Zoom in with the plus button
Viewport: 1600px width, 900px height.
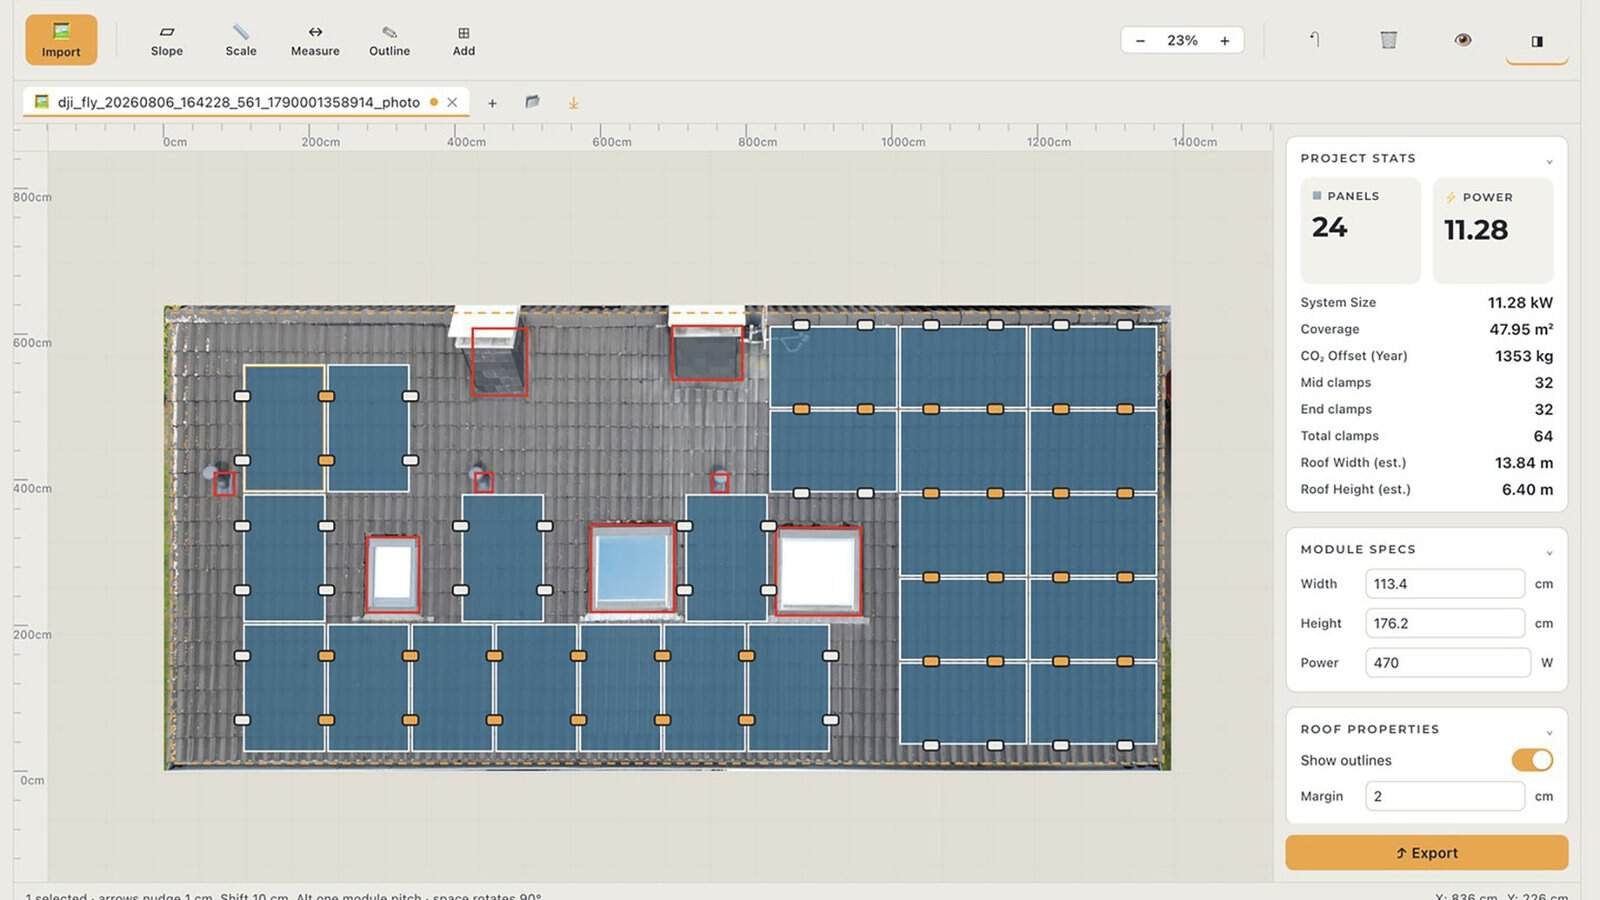click(1224, 40)
